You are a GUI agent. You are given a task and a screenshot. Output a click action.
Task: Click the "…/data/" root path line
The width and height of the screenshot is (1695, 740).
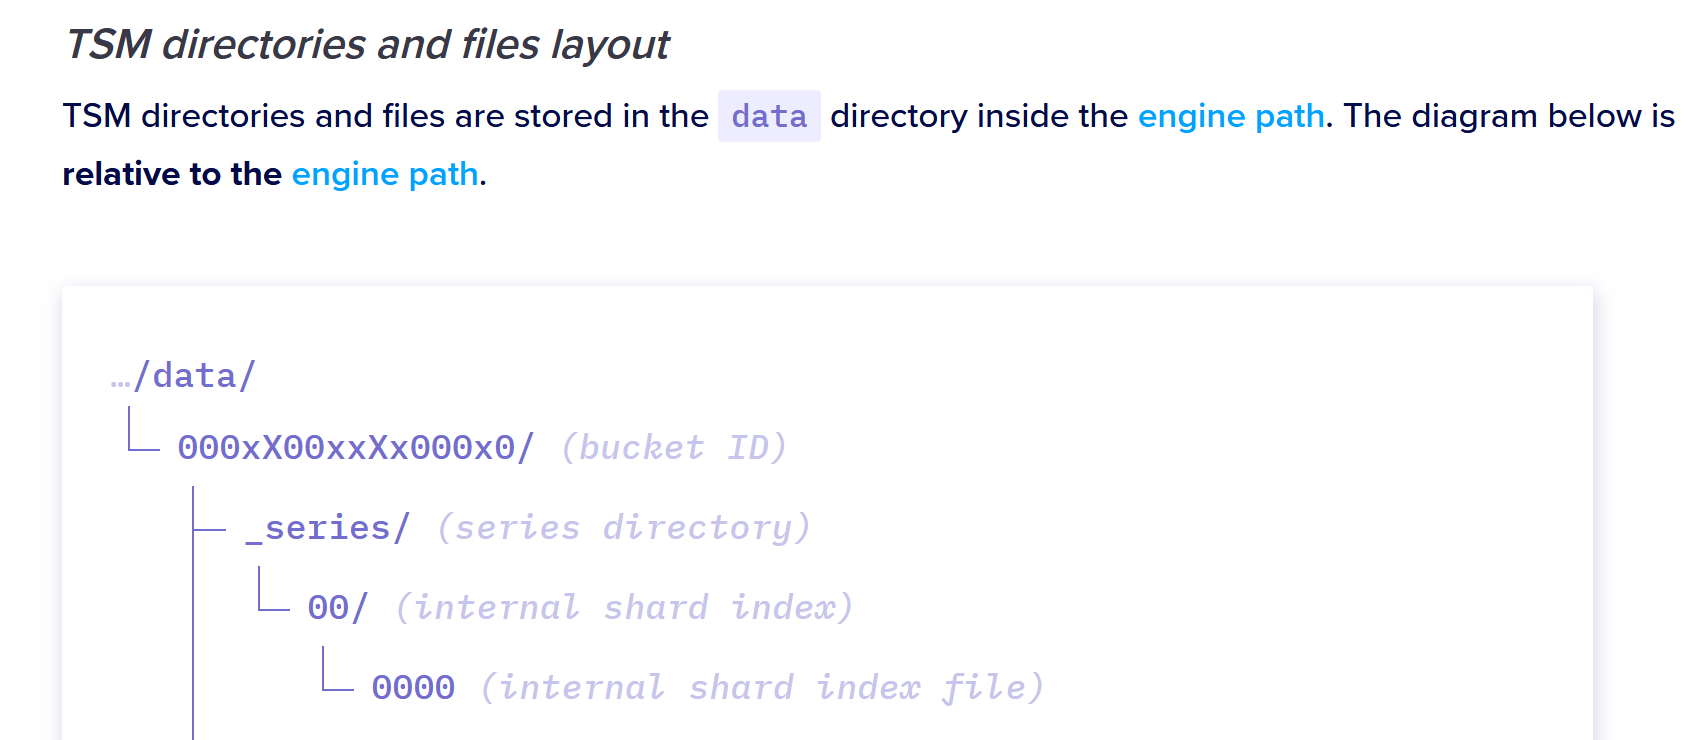[184, 376]
